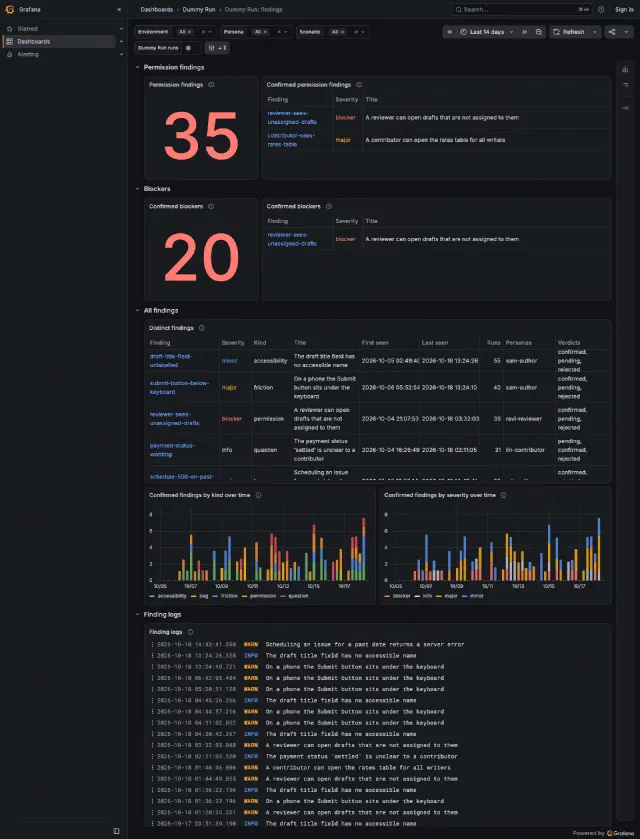
Task: Open contributor-sees-rates-table finding link
Action: (x=292, y=140)
